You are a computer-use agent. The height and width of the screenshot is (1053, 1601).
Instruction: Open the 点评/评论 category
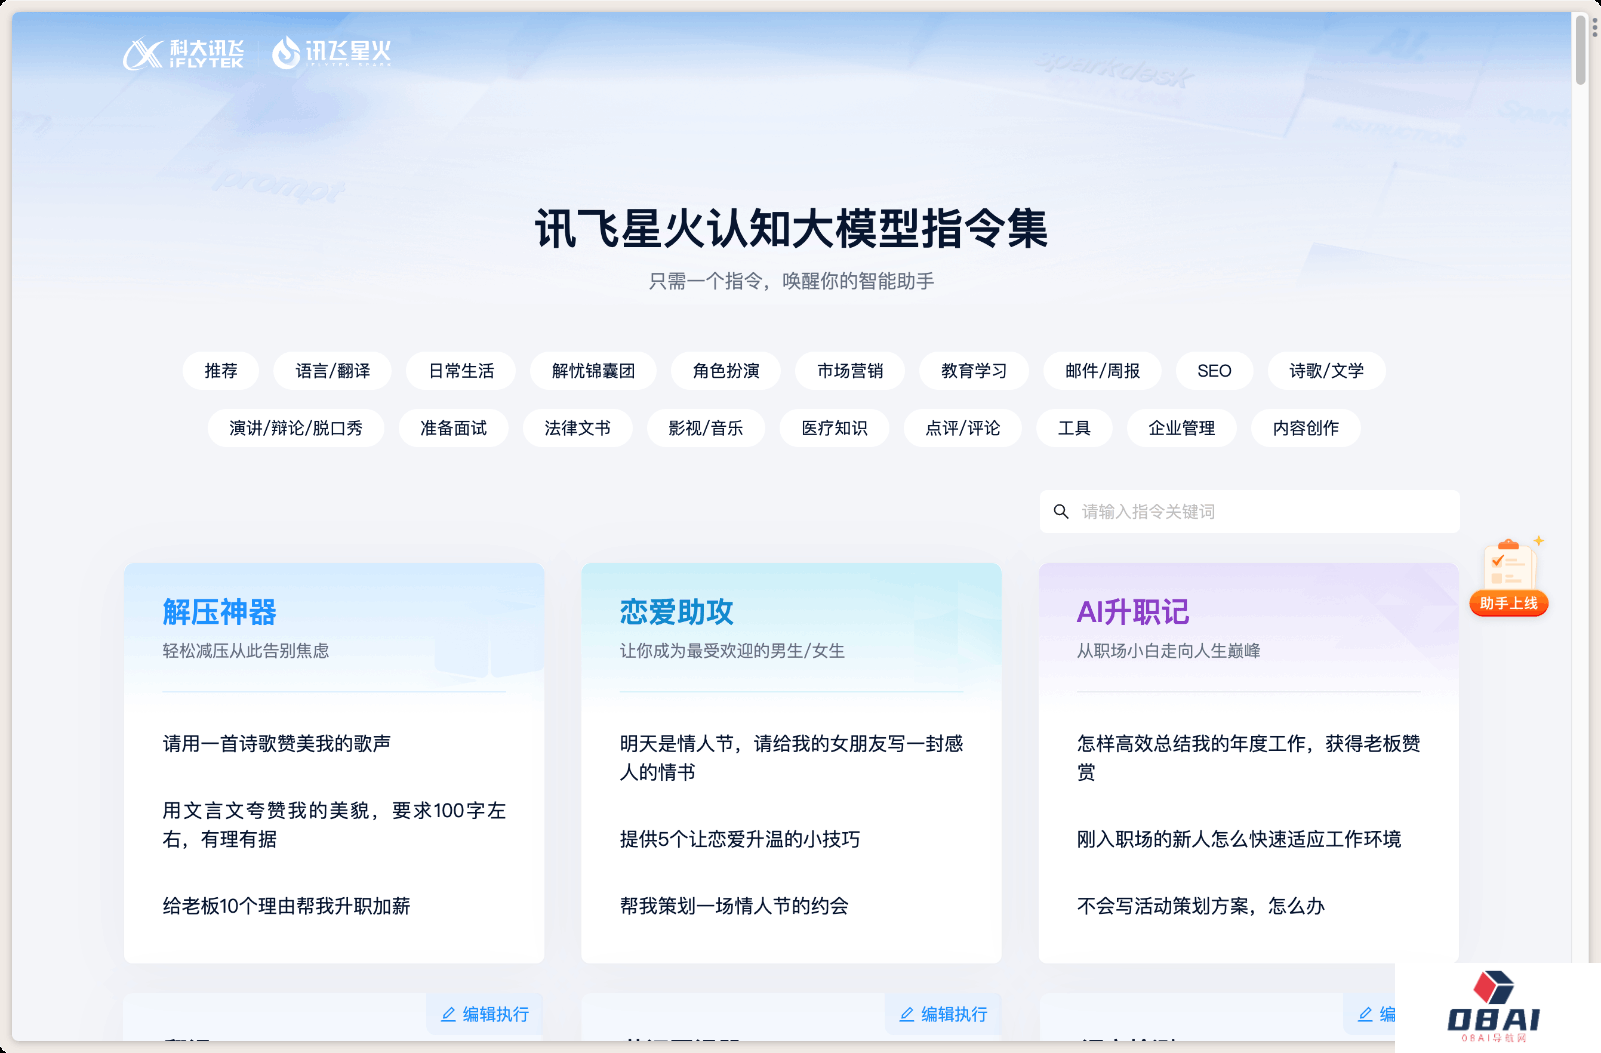point(962,428)
